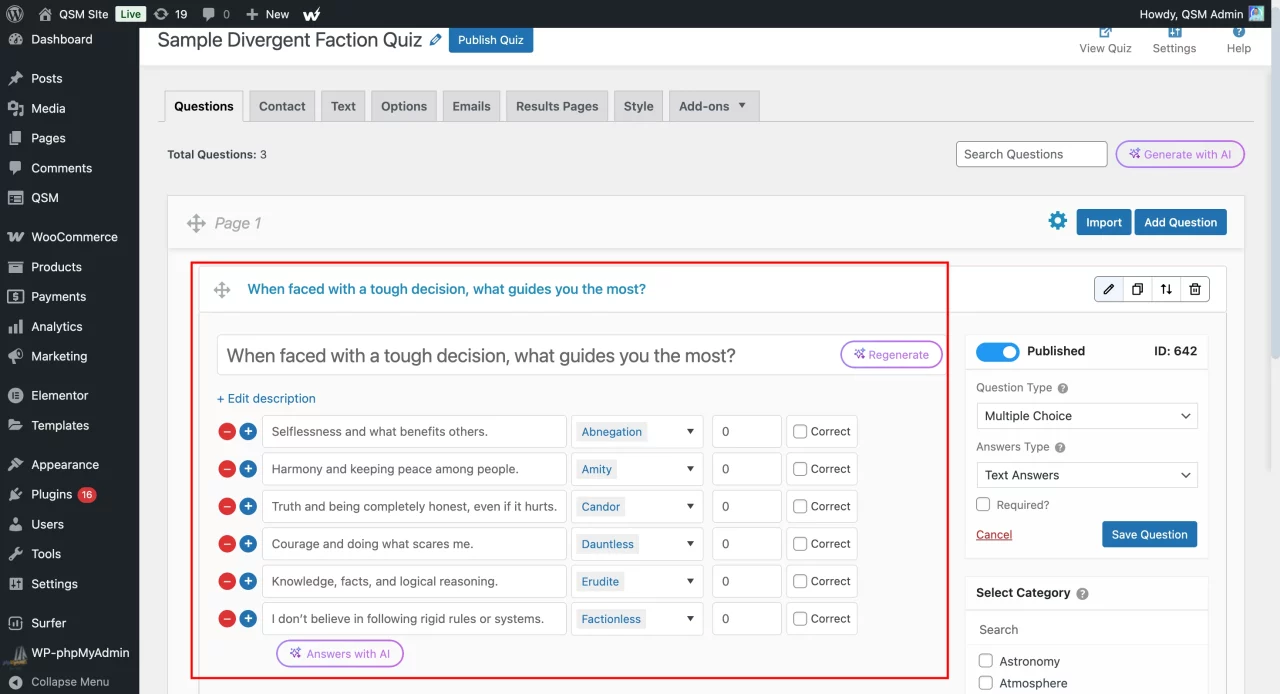
Task: Open the Amity label dropdown
Action: pyautogui.click(x=637, y=469)
